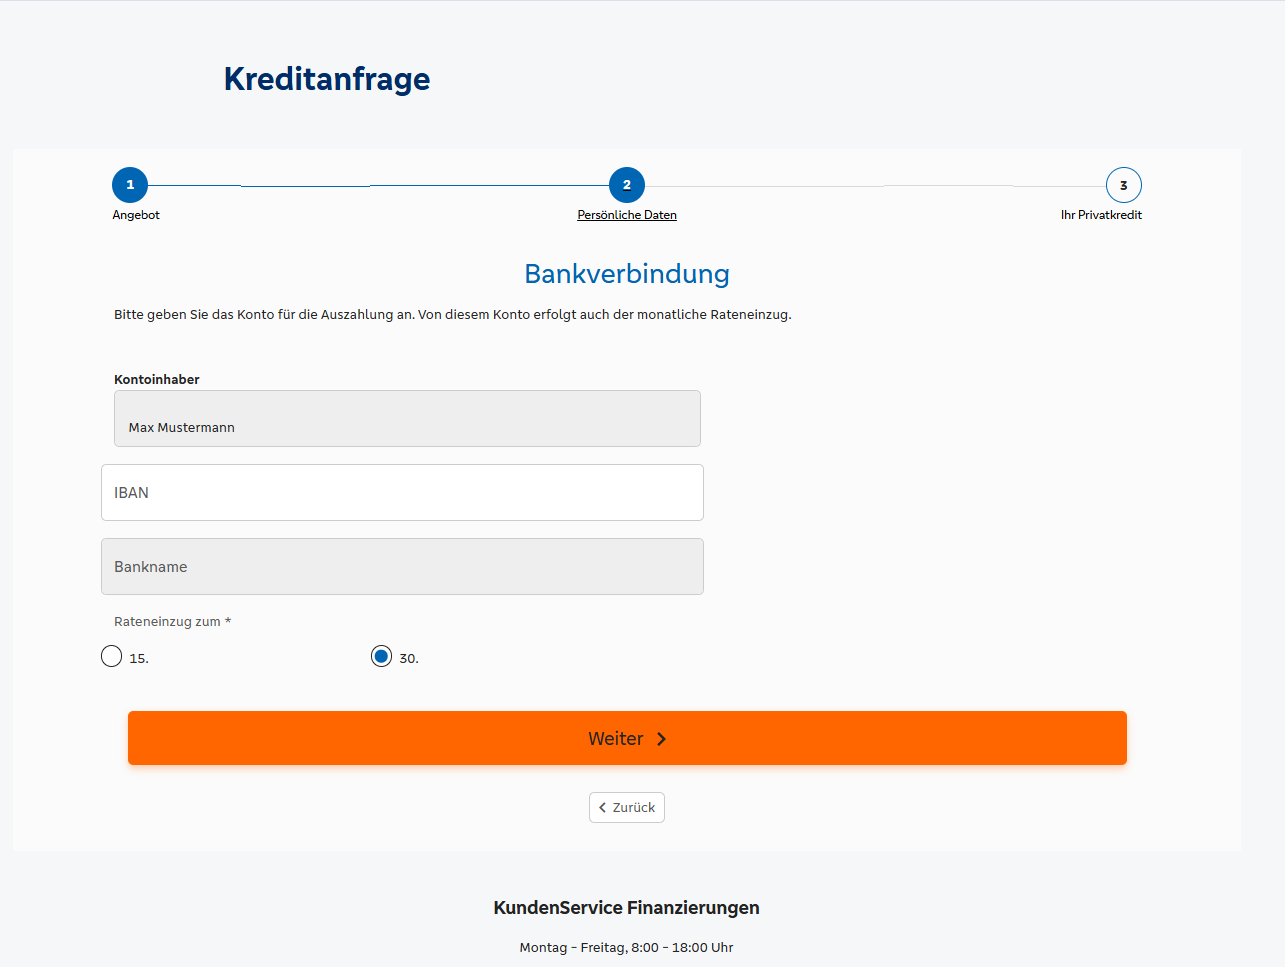Click the "15." radio option label text
Screen dimensions: 1285x967
tap(139, 659)
